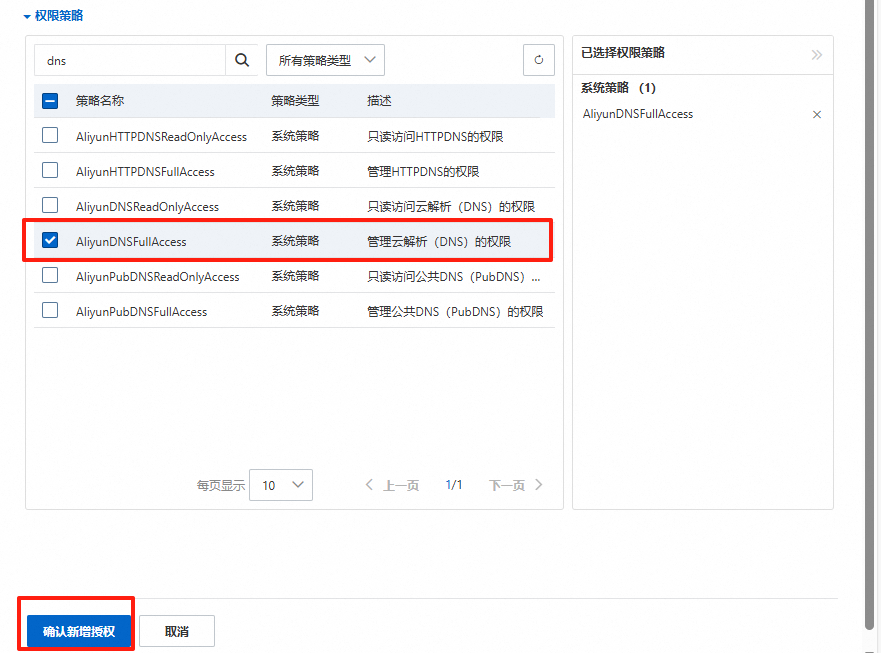Click the 策略类型 column header
881x653 pixels.
(x=295, y=101)
